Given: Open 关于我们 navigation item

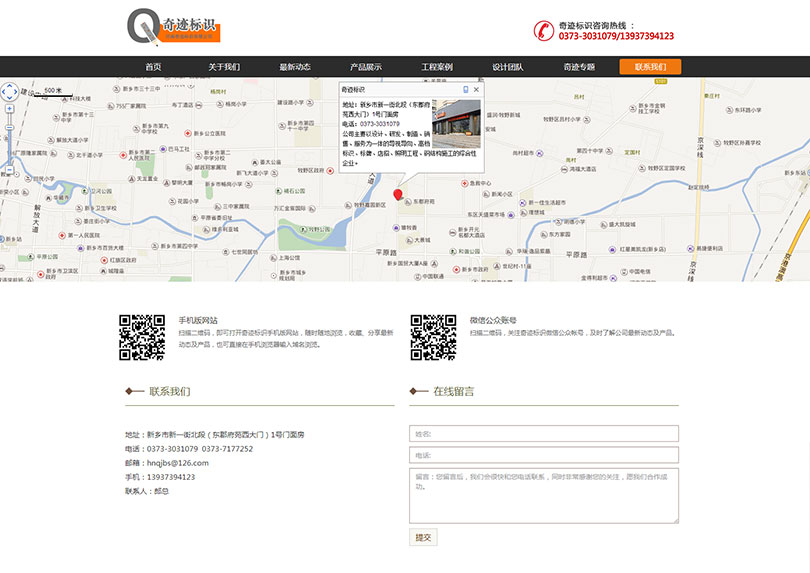Looking at the screenshot, I should pos(224,67).
